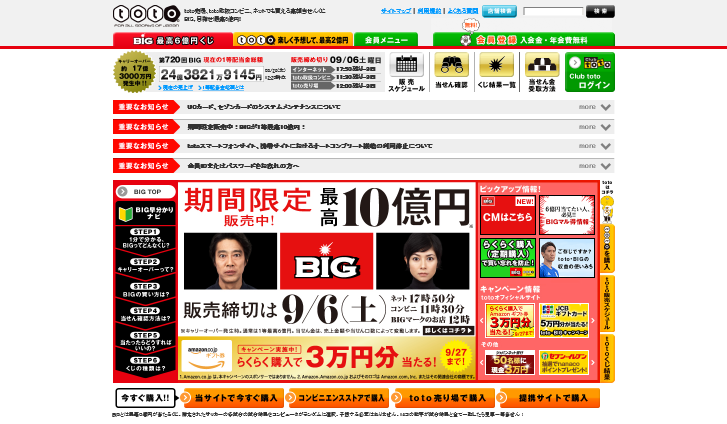
Task: Show previous campaign with upper left arrow
Action: click(x=482, y=321)
